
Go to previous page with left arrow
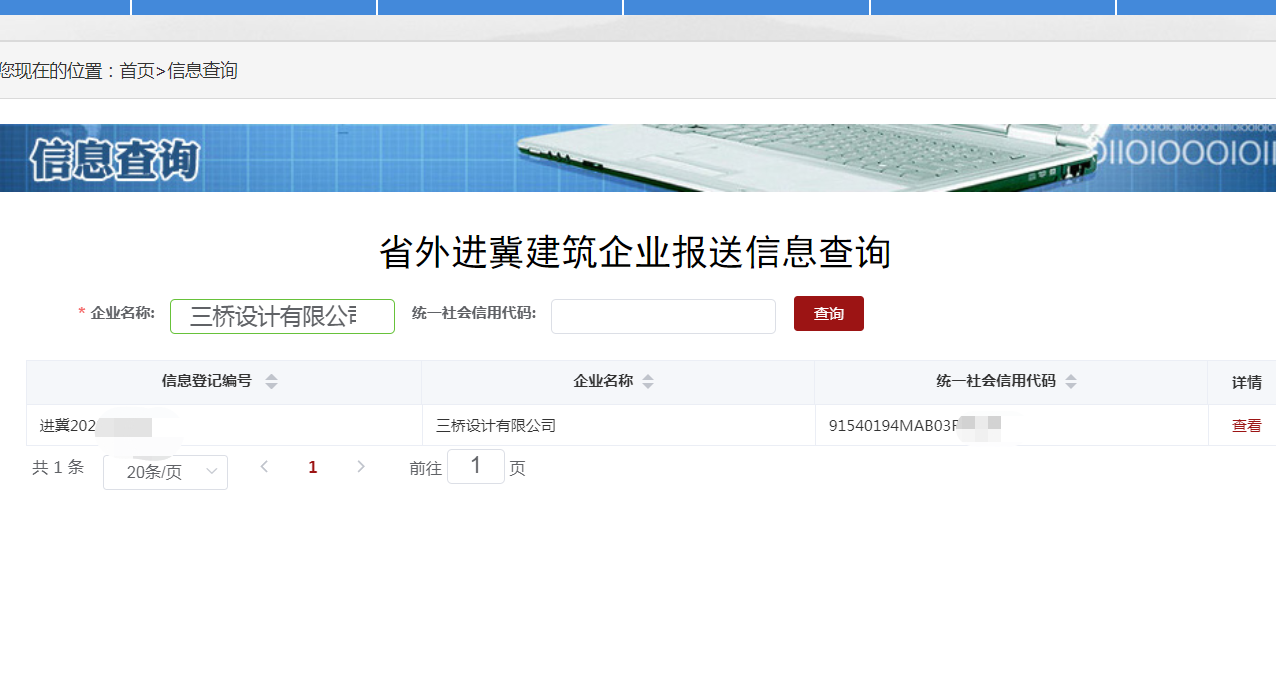pyautogui.click(x=264, y=467)
